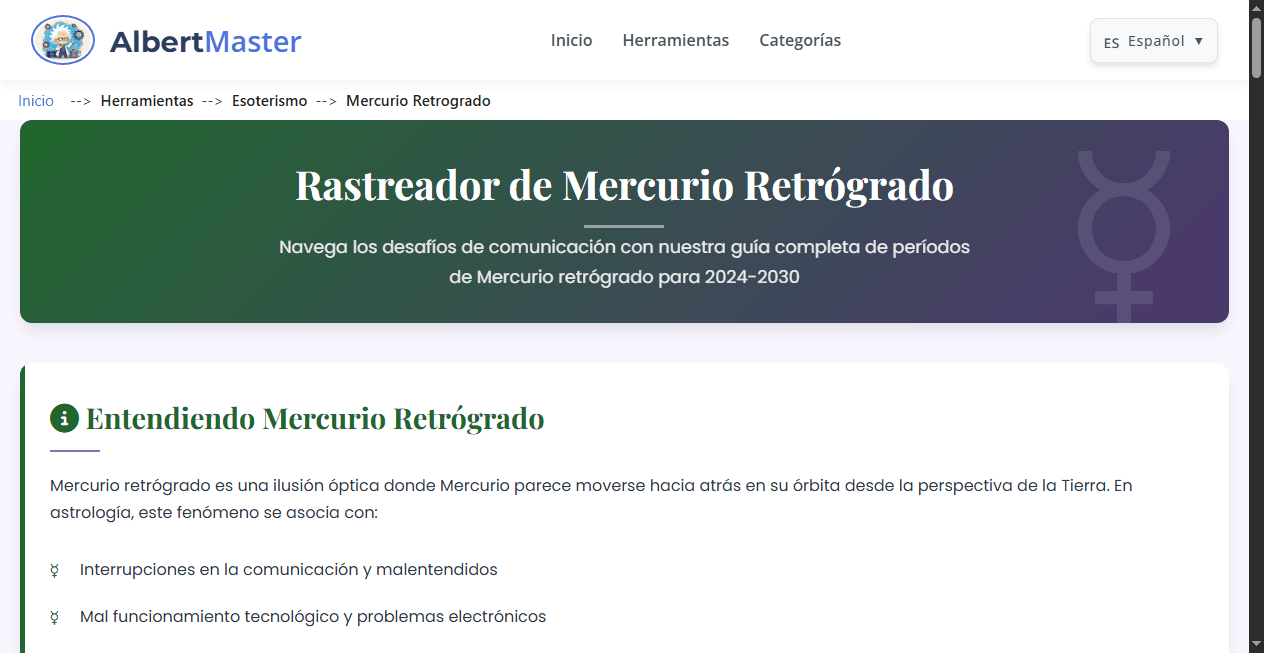Click the AlbertMaster site title text

tap(206, 40)
